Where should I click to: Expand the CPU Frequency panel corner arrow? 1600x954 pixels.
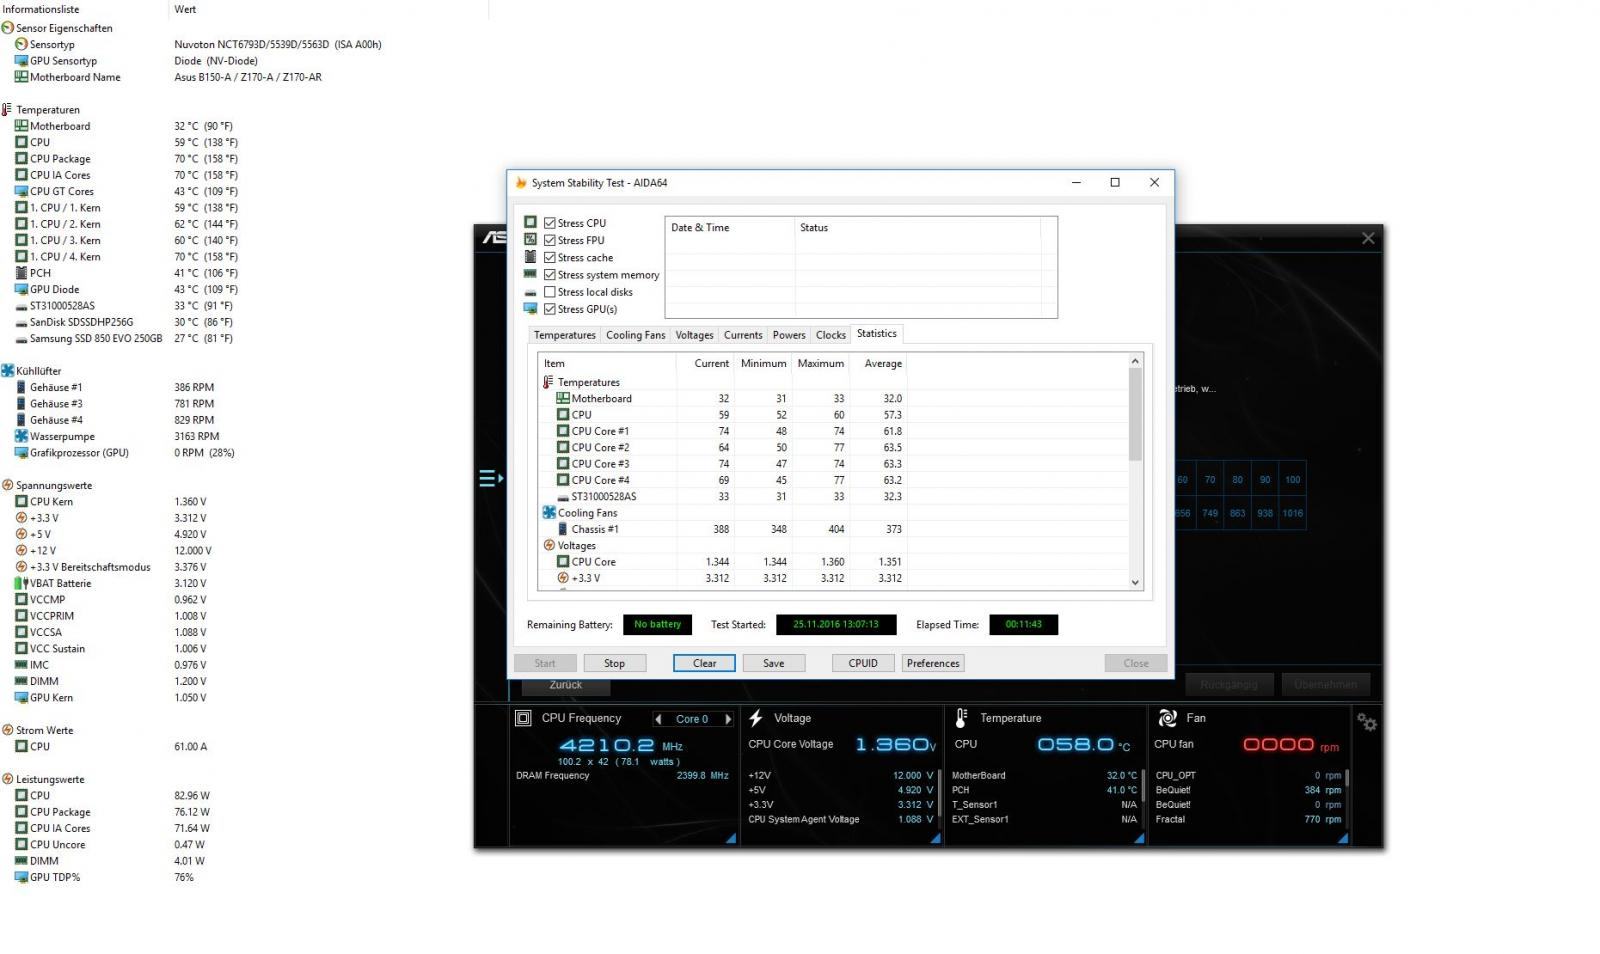pos(731,838)
